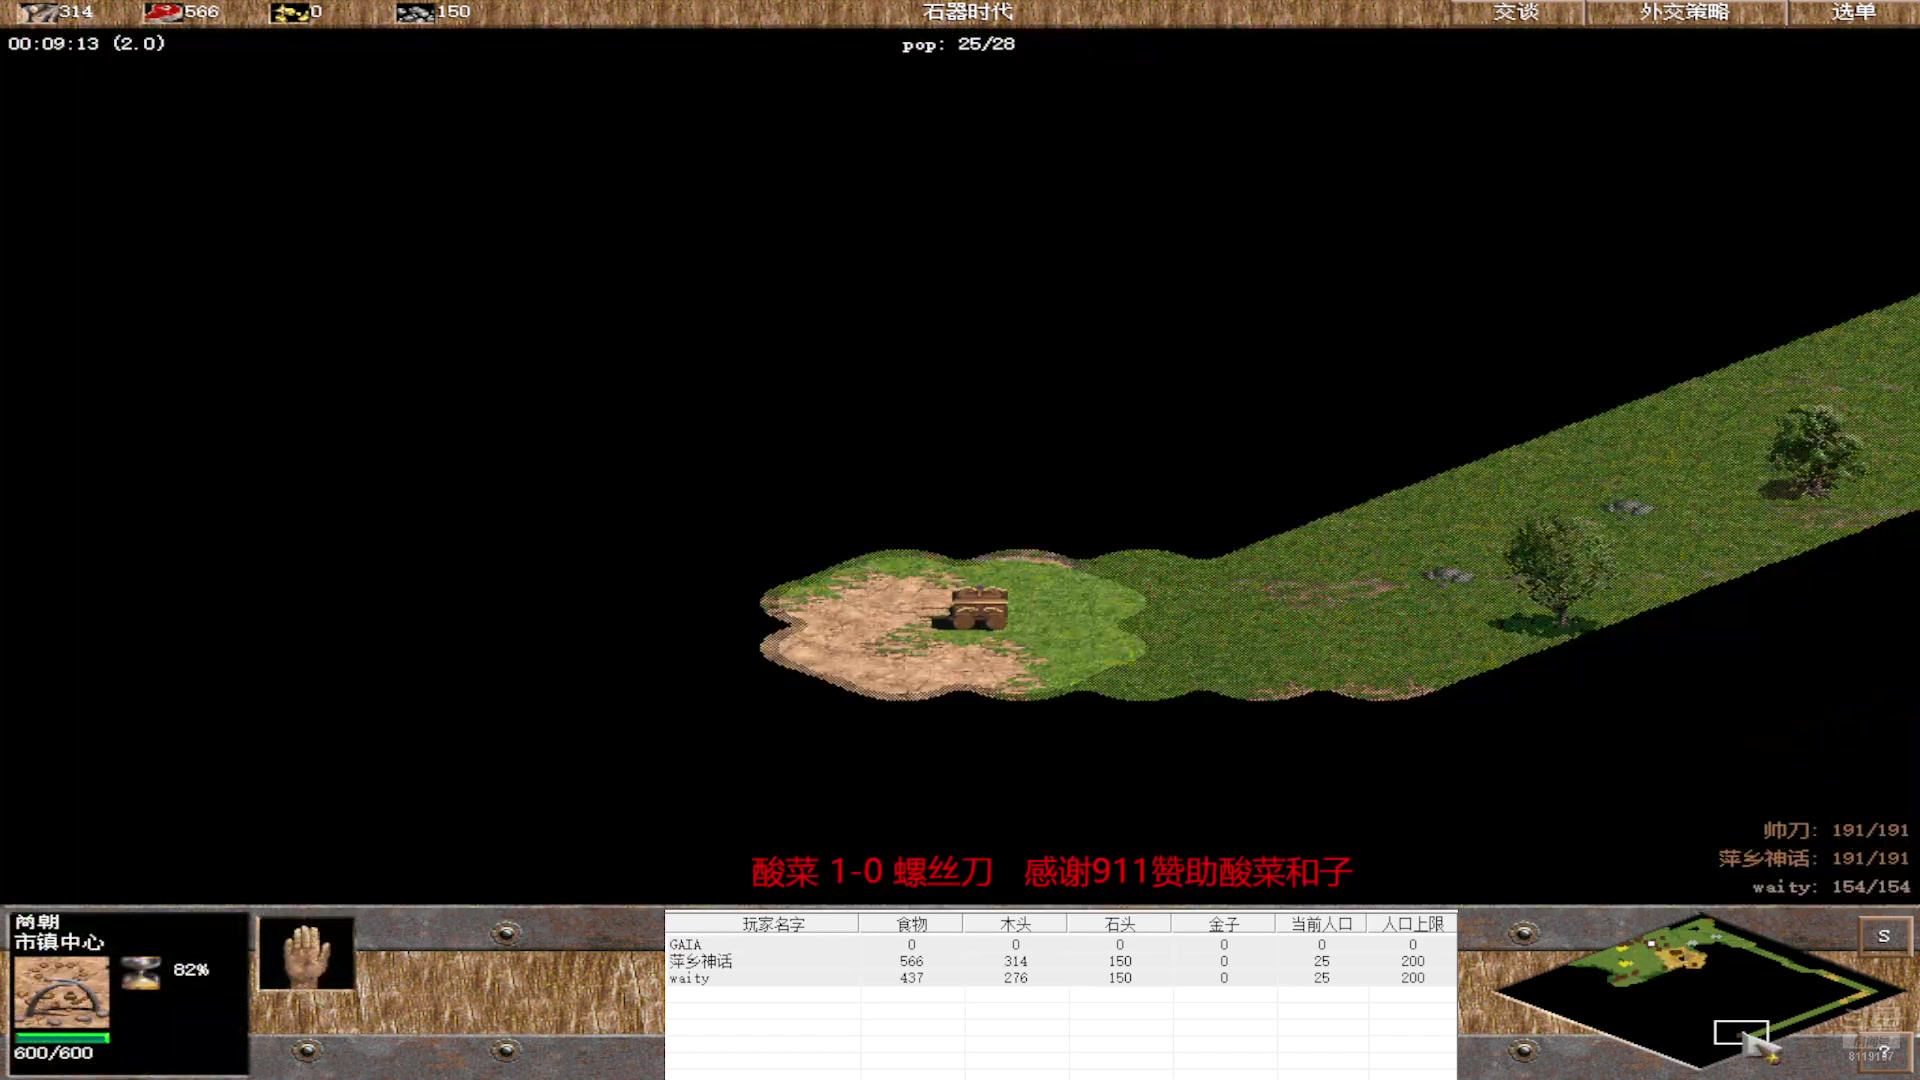Viewport: 1920px width, 1080px height.
Task: Click the 金子 column header
Action: pos(1223,924)
